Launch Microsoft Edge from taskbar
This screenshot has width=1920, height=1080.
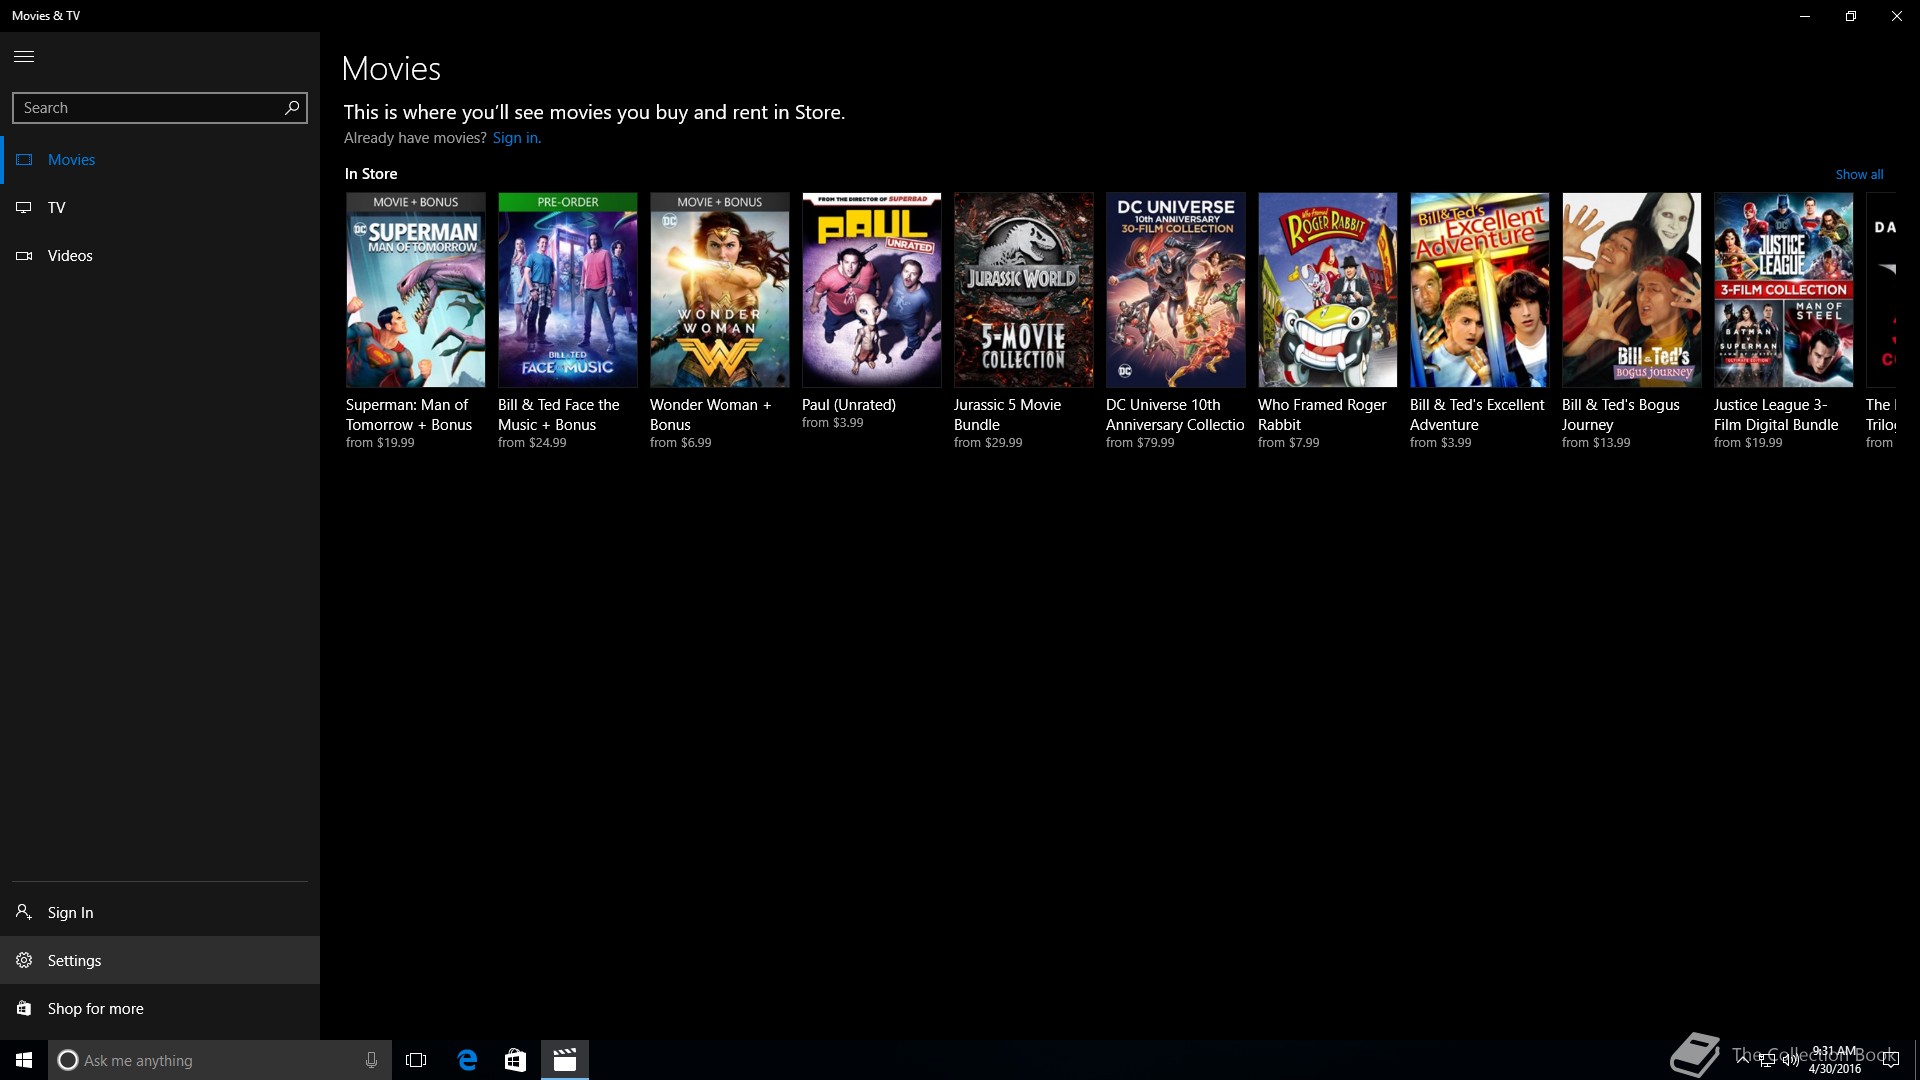467,1060
